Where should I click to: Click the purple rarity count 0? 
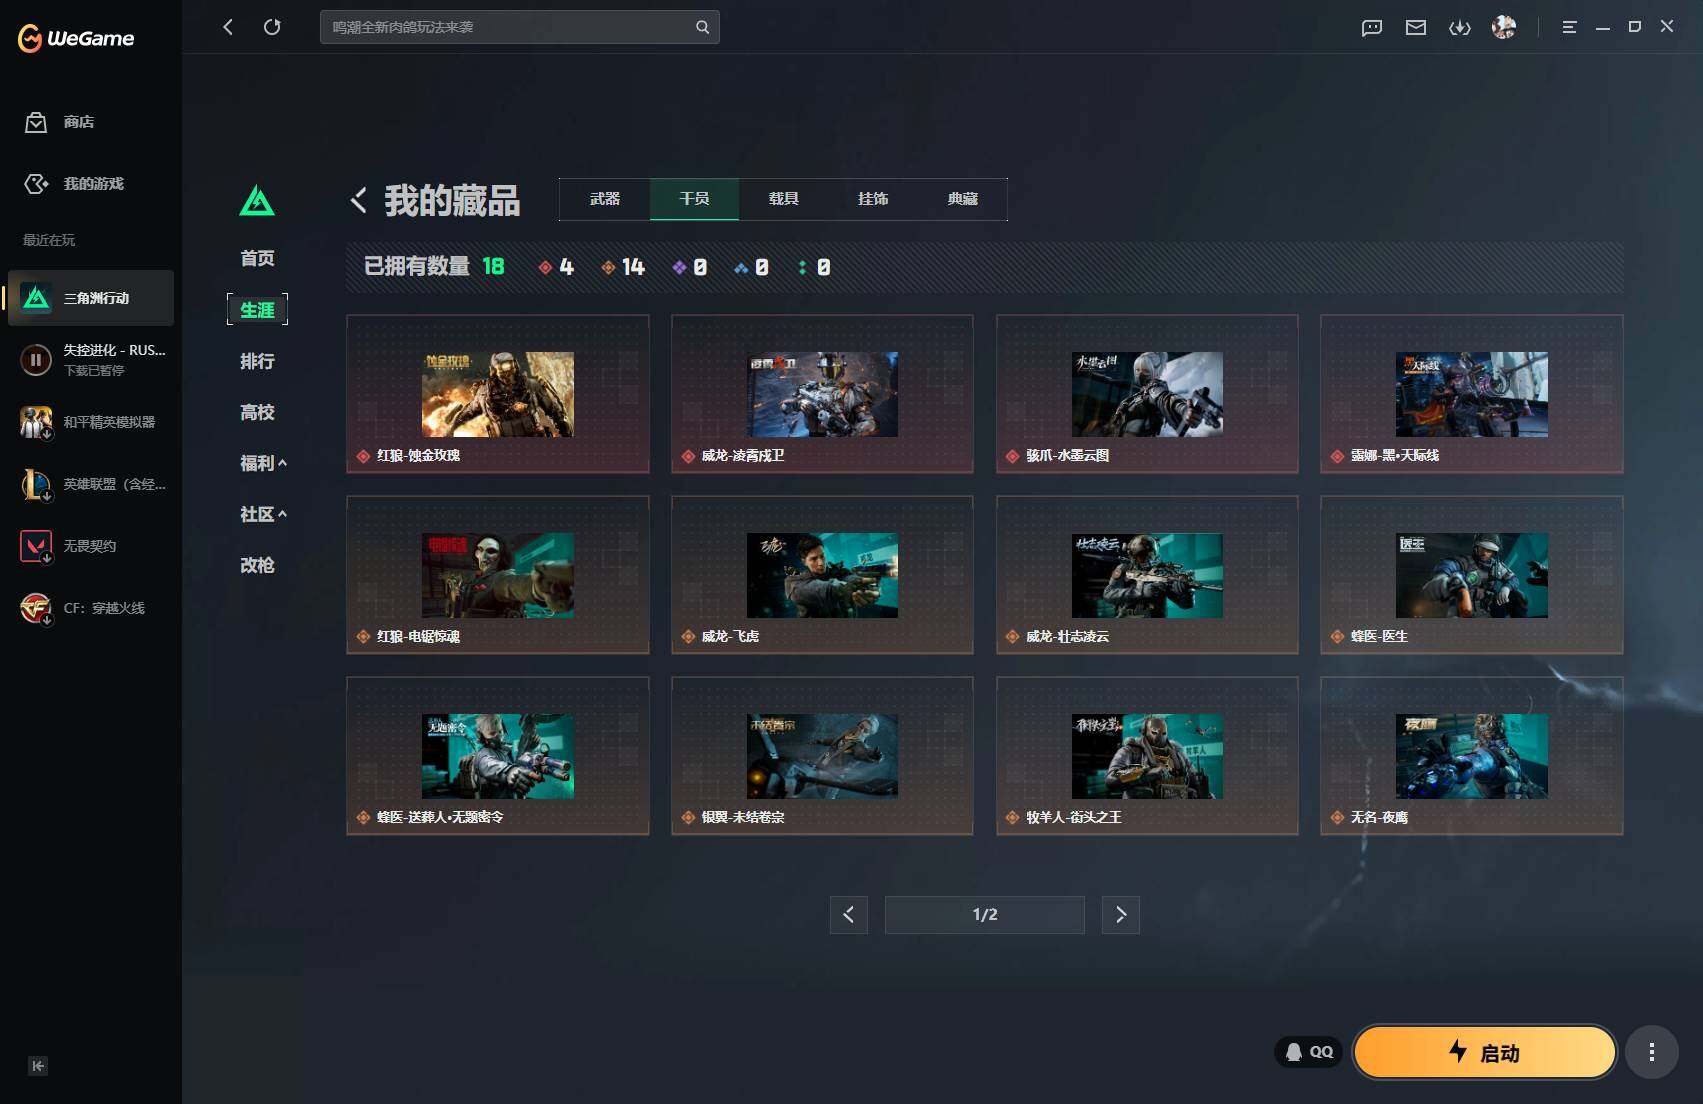690,267
